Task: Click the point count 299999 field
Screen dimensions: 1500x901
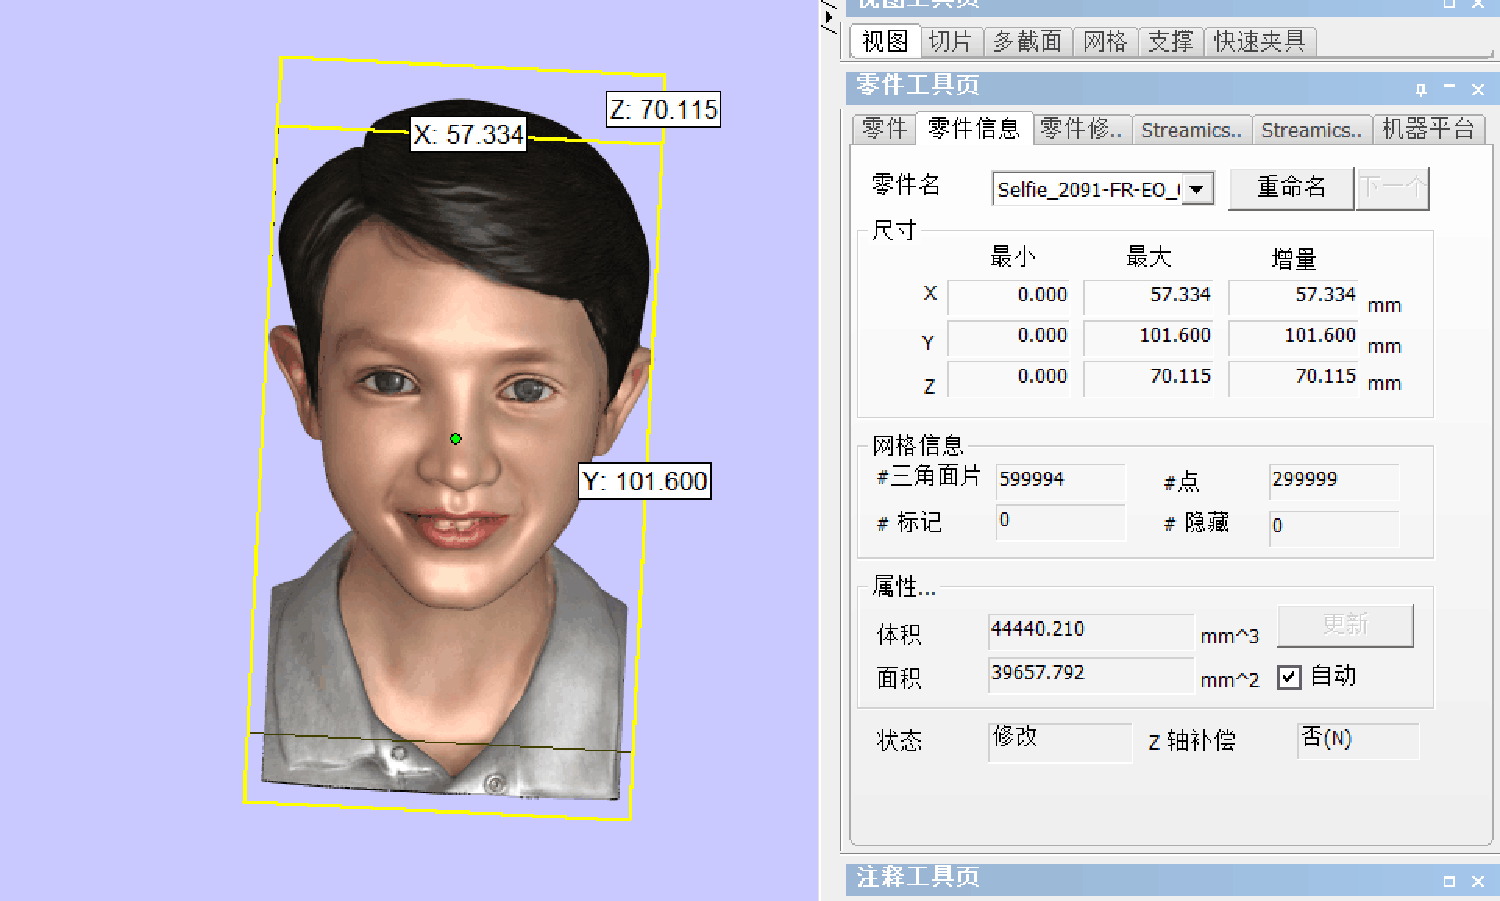Action: point(1334,481)
